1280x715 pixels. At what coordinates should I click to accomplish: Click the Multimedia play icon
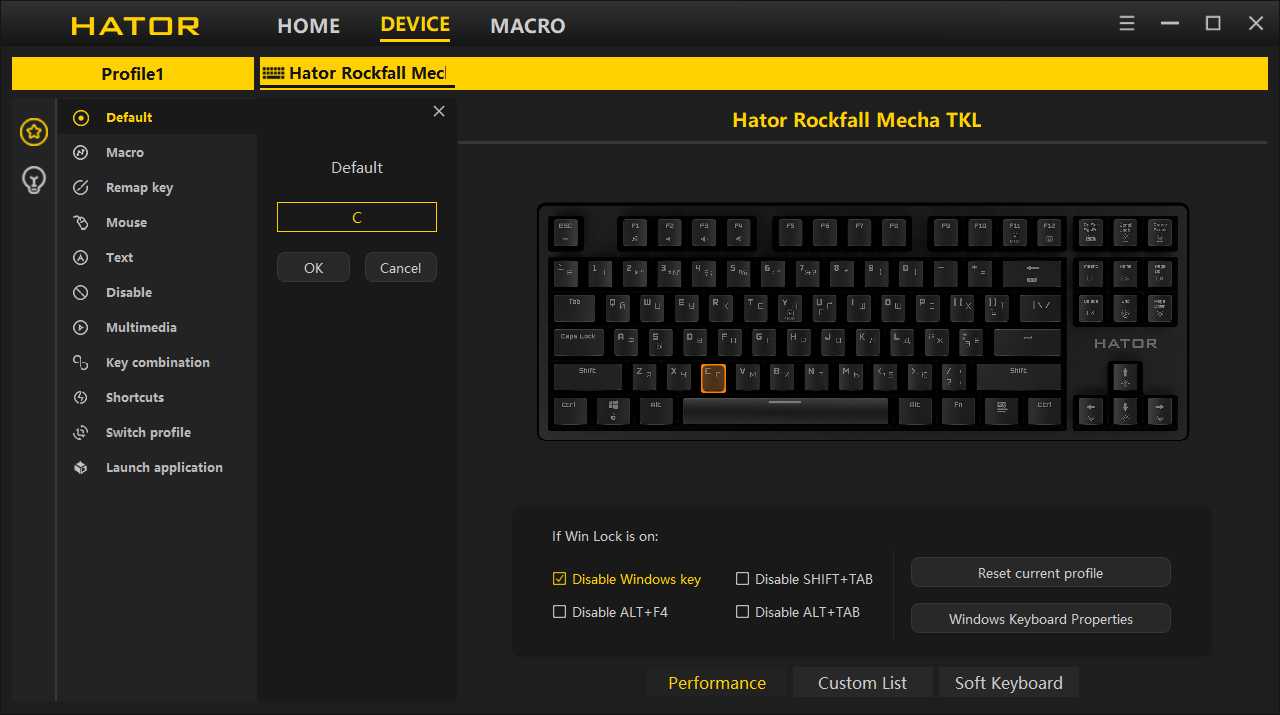coord(81,328)
